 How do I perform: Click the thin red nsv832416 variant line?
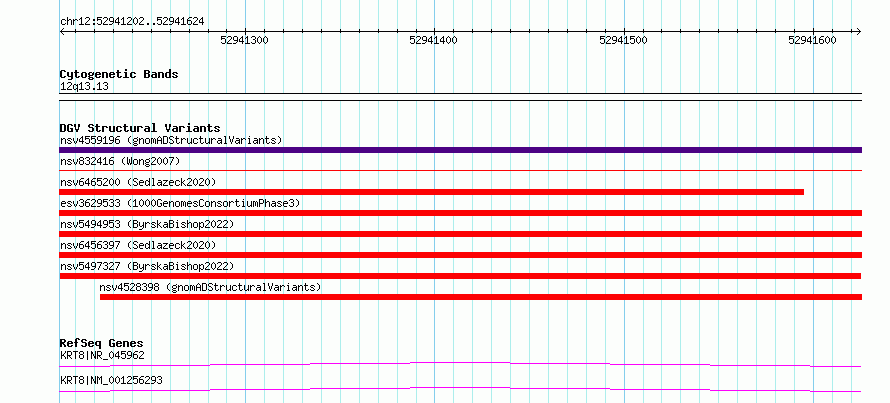tap(460, 170)
